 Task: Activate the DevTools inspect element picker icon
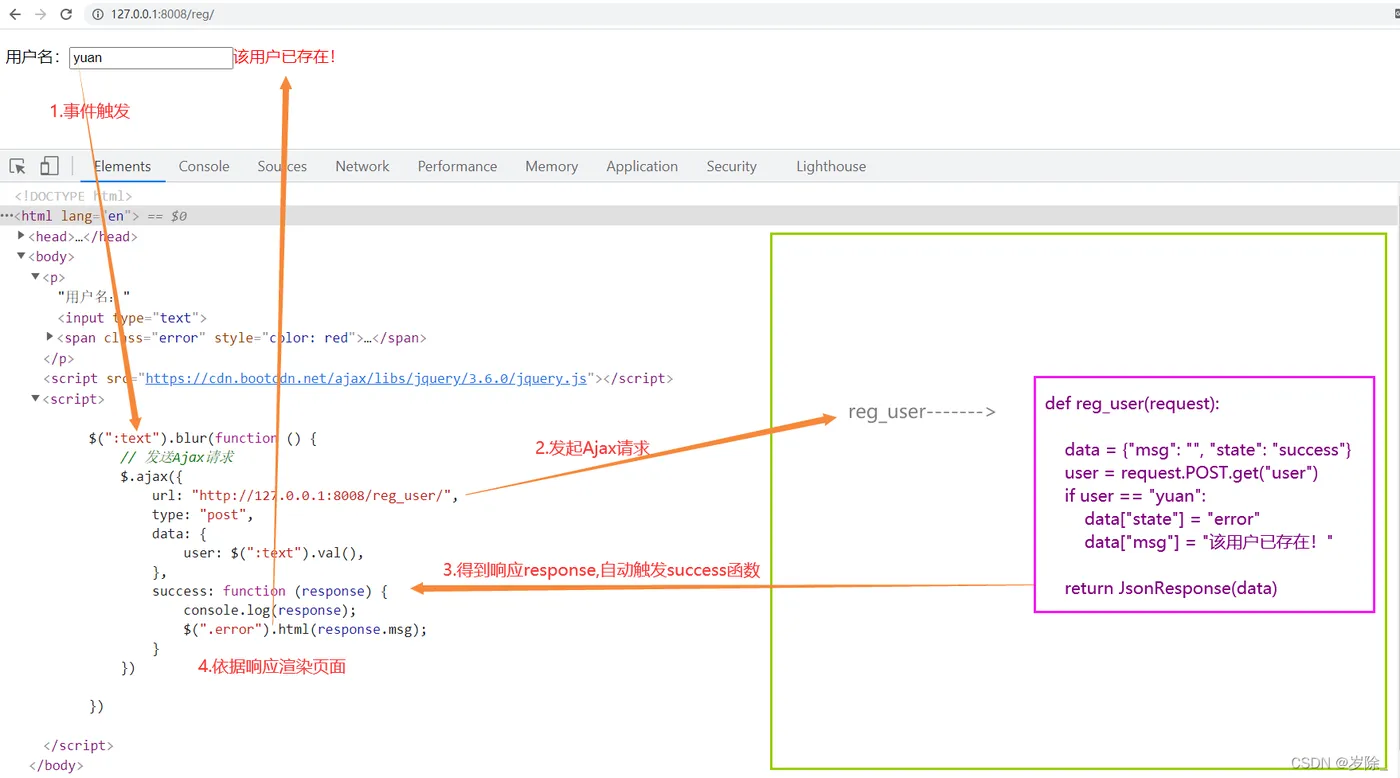point(18,167)
